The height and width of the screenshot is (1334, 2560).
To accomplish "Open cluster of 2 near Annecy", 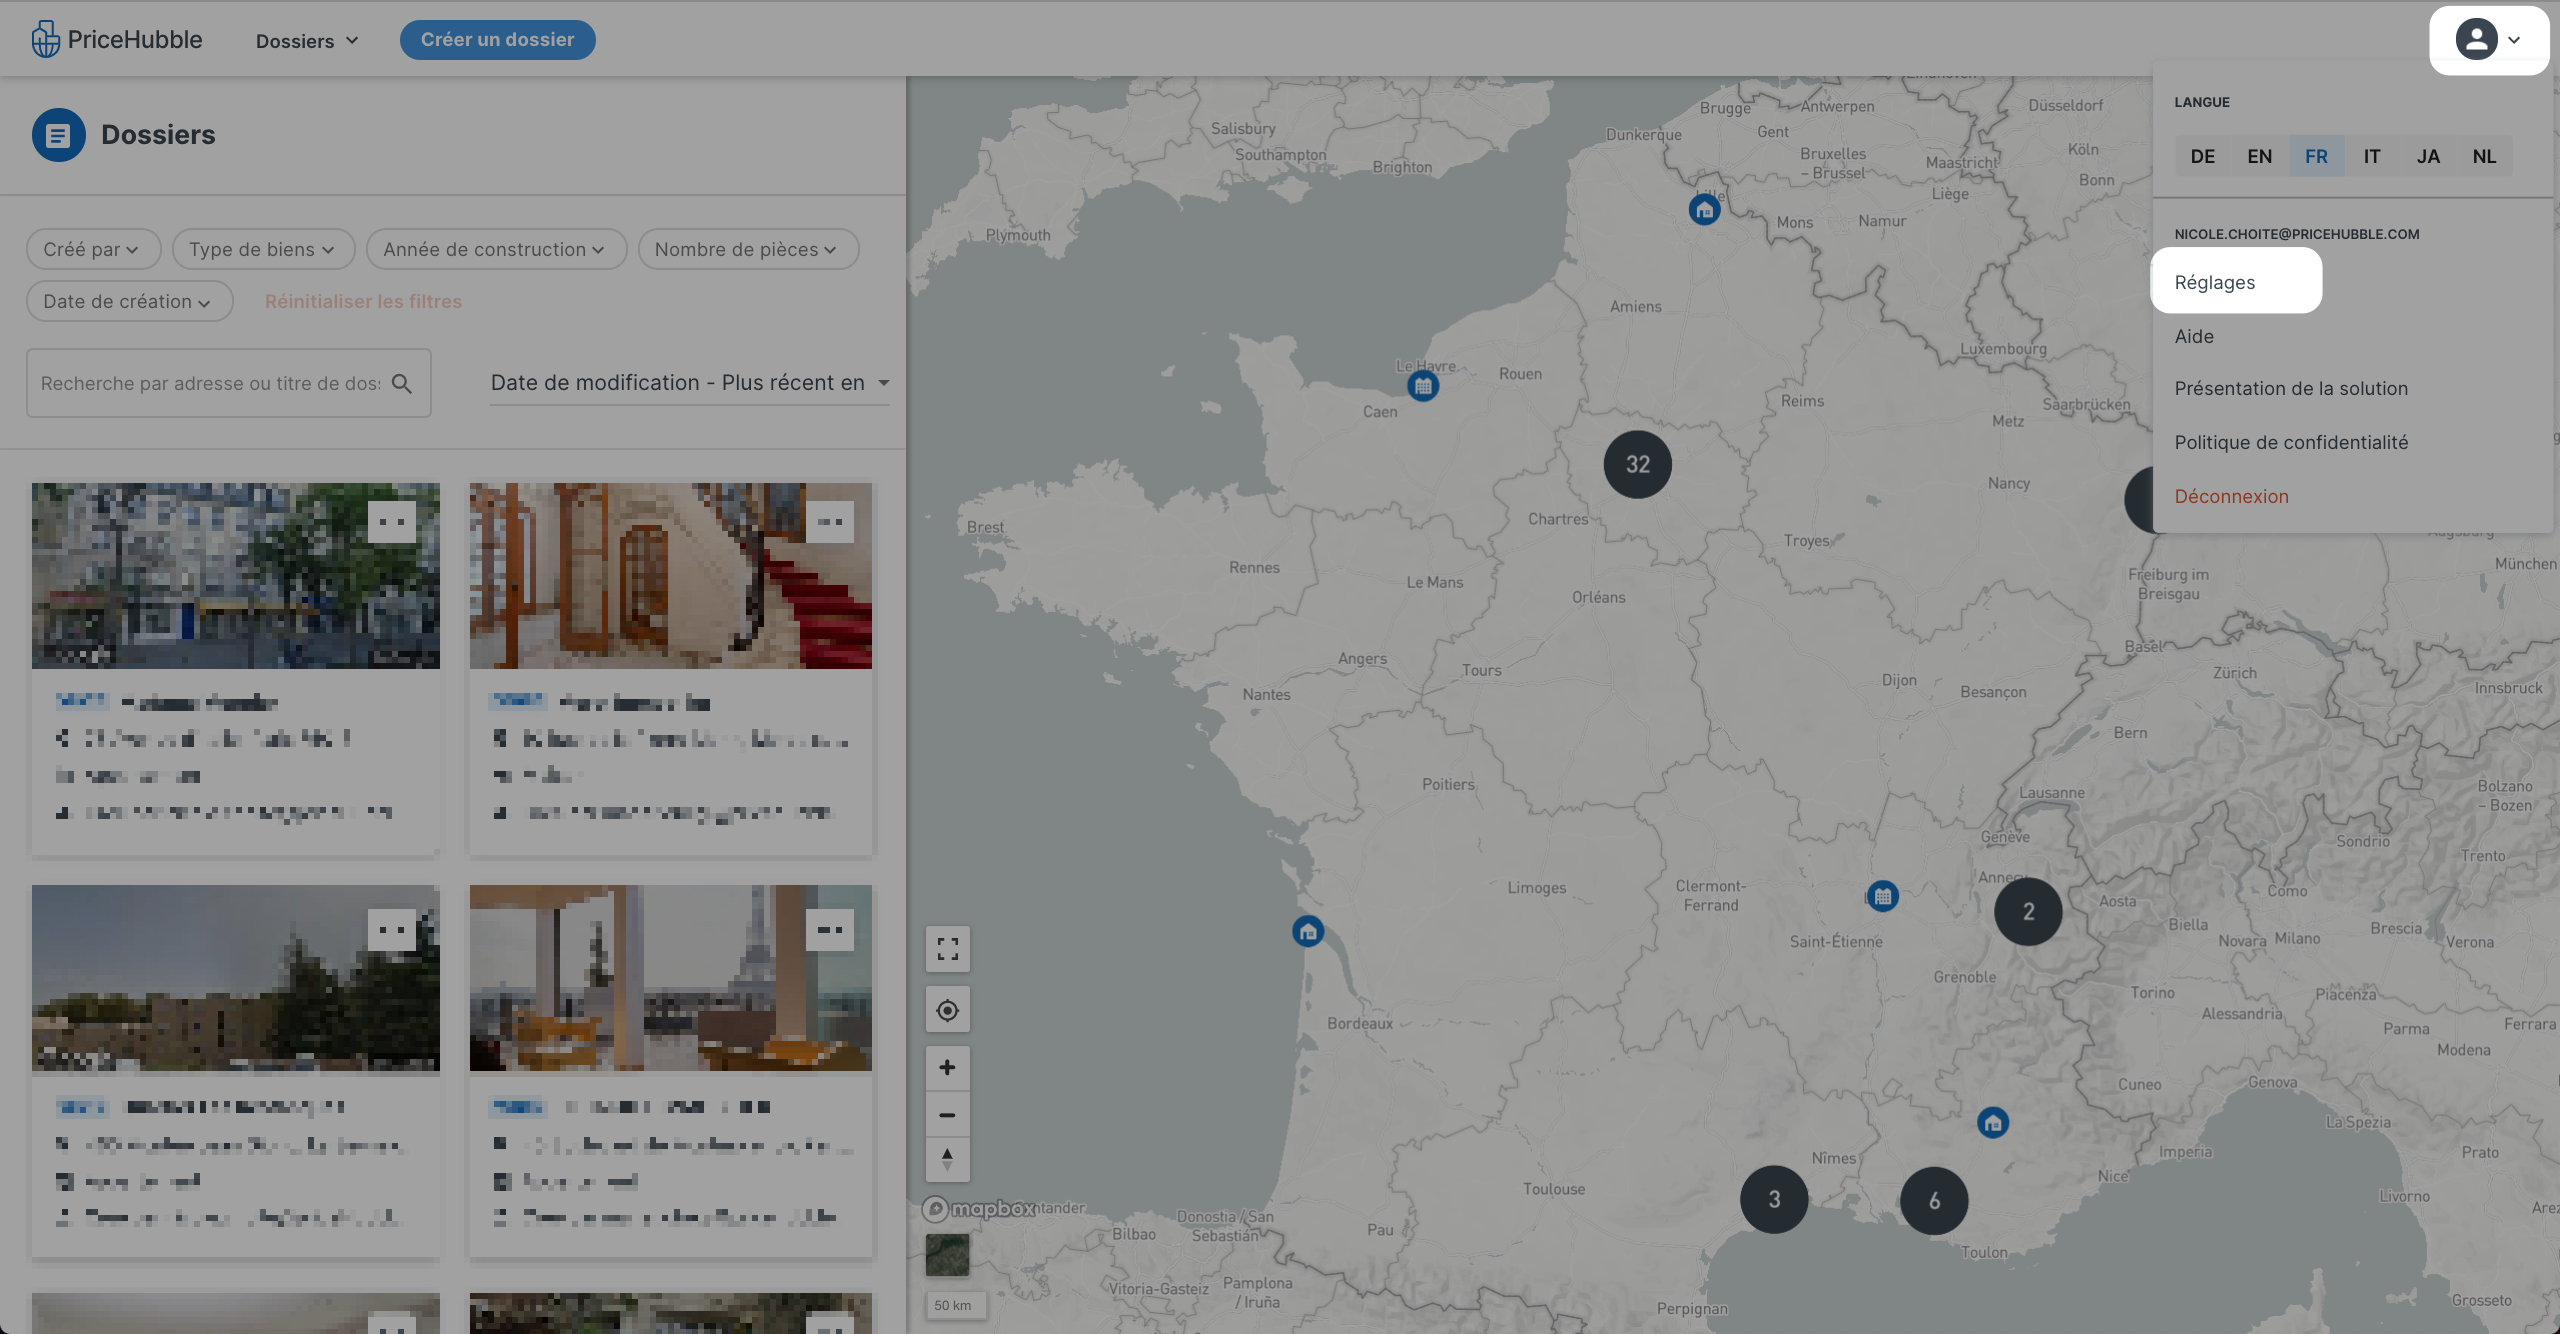I will [x=2028, y=911].
